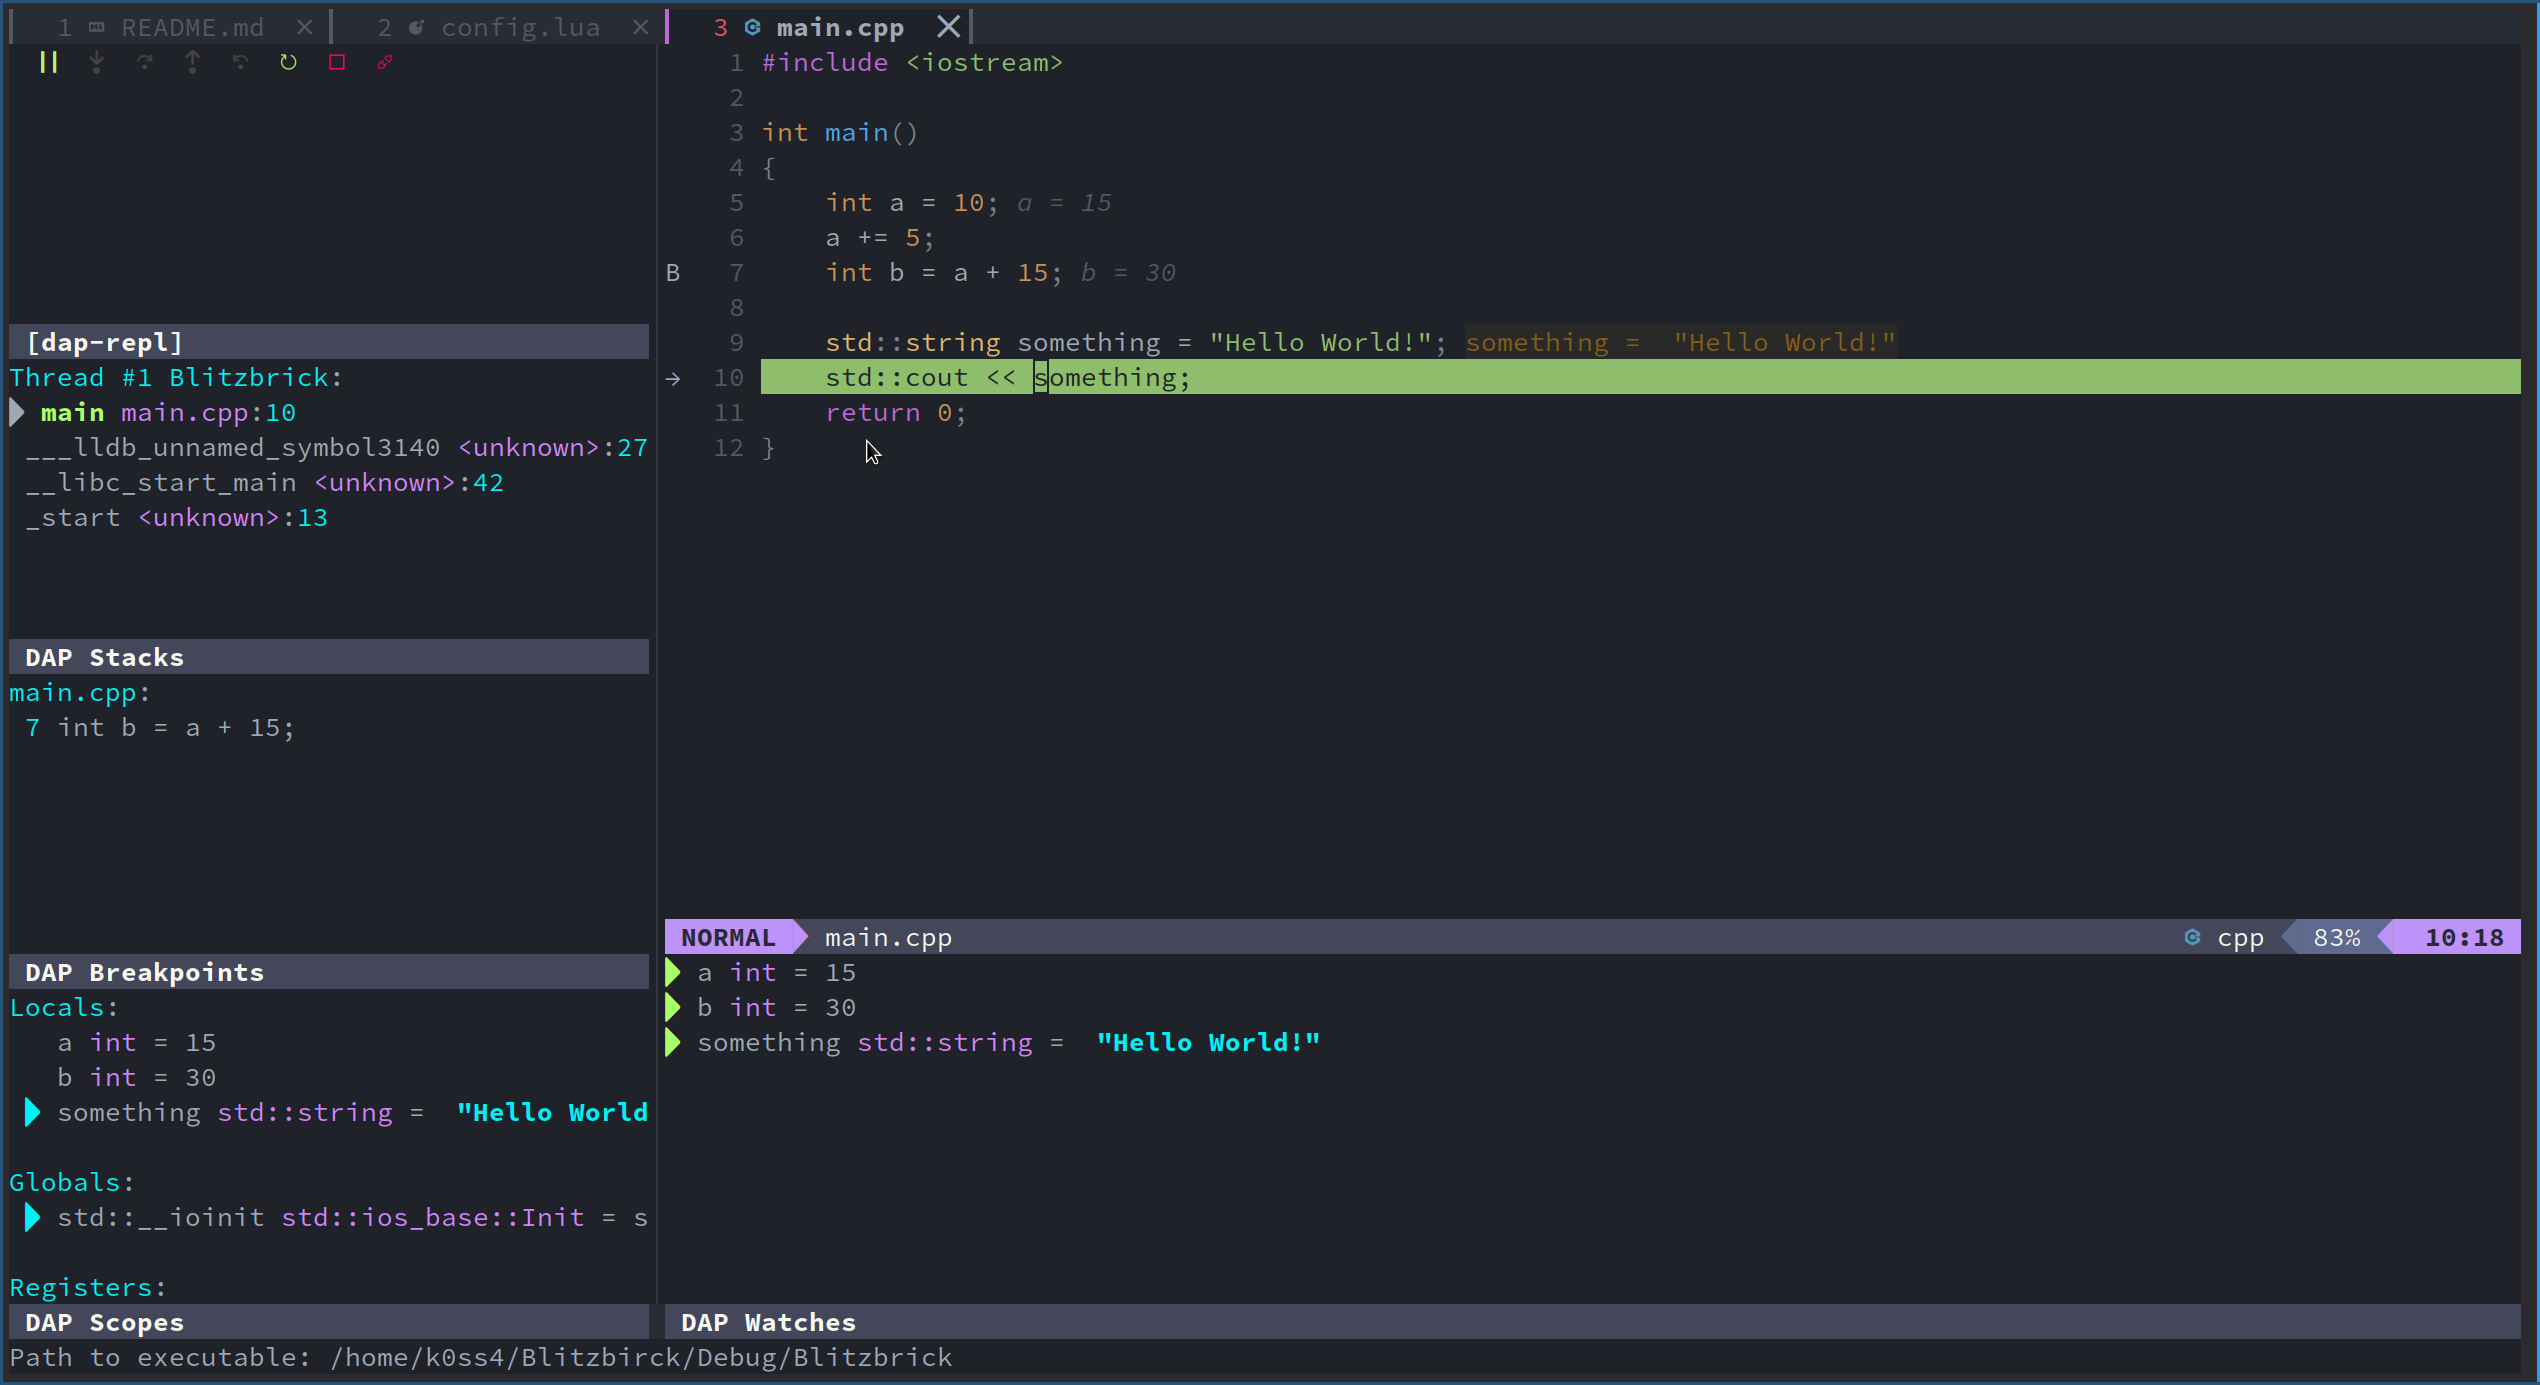Close the README.md tab
Image resolution: width=2540 pixels, height=1385 pixels.
pyautogui.click(x=305, y=27)
